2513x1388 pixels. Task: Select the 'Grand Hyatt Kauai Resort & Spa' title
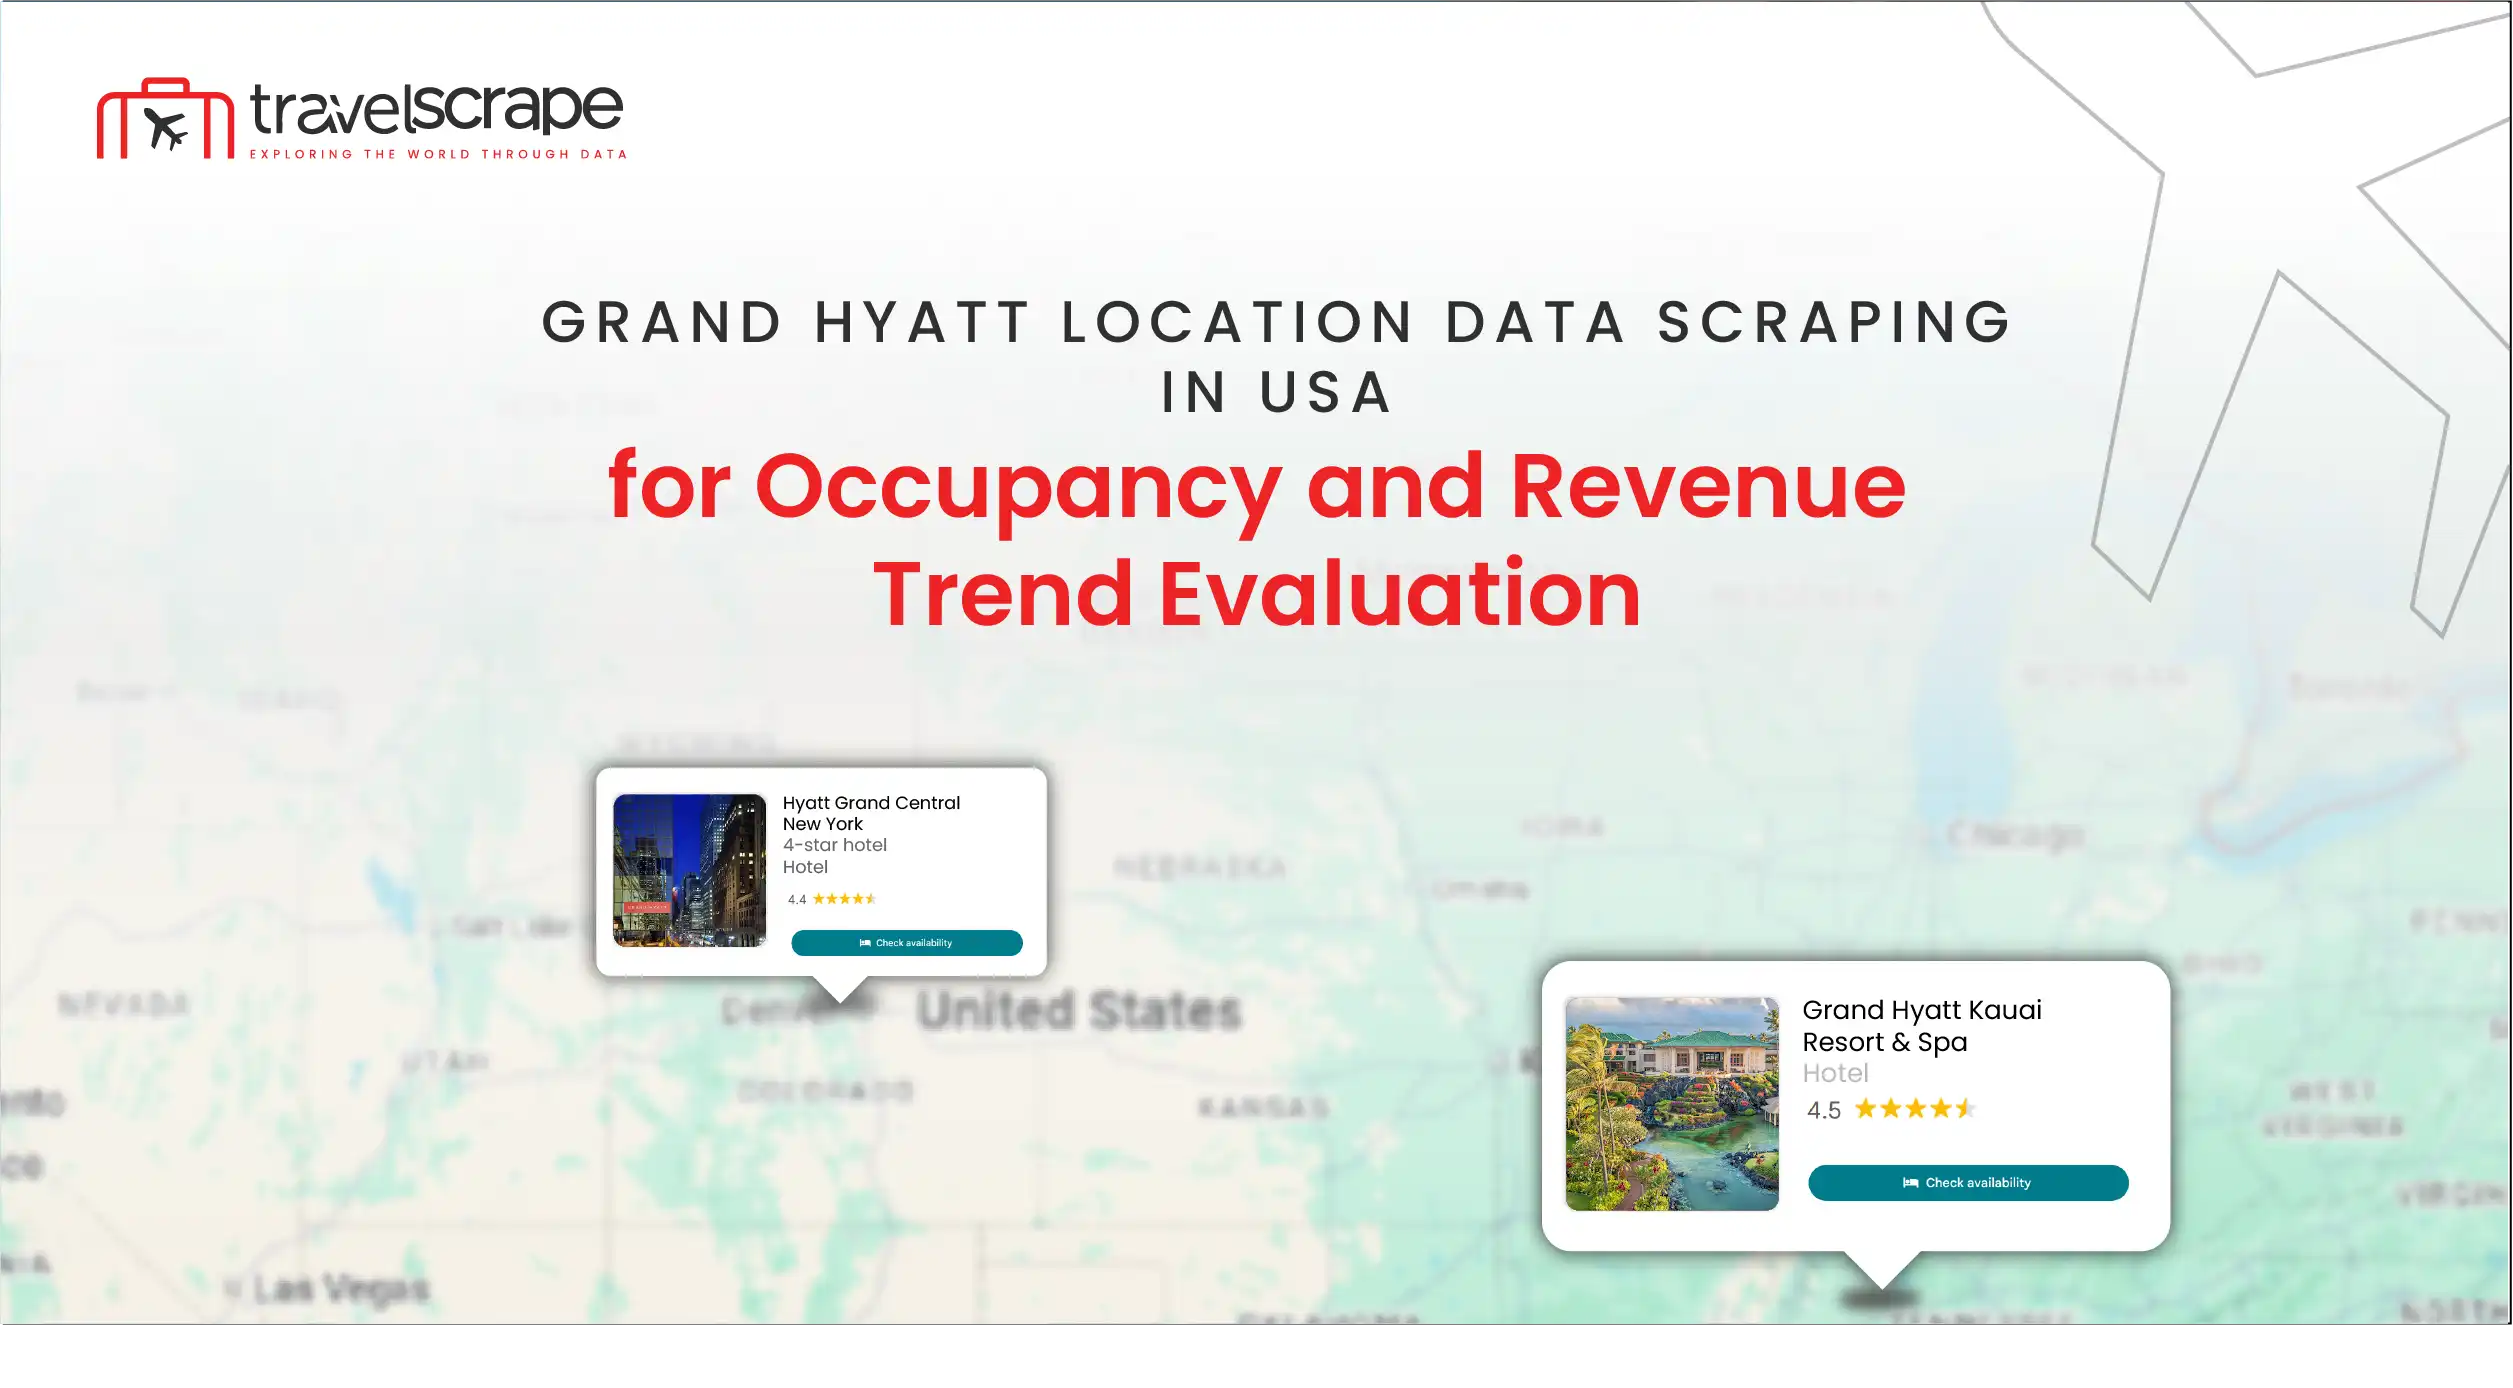(1921, 1026)
